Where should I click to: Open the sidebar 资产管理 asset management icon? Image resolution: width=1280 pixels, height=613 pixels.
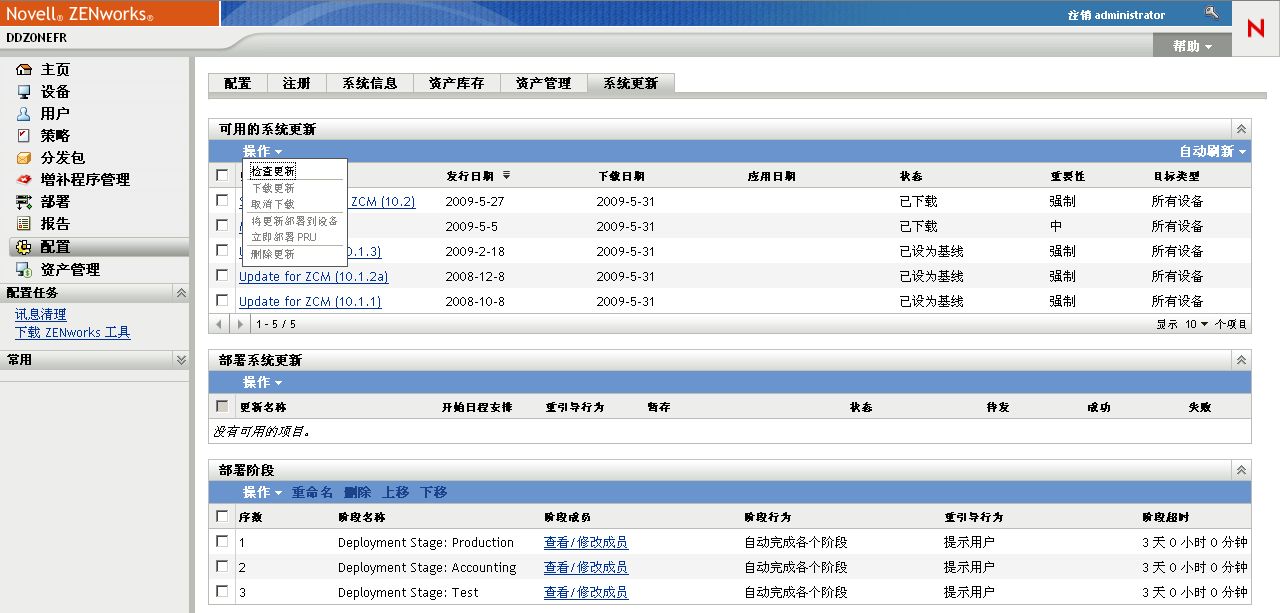tap(24, 270)
